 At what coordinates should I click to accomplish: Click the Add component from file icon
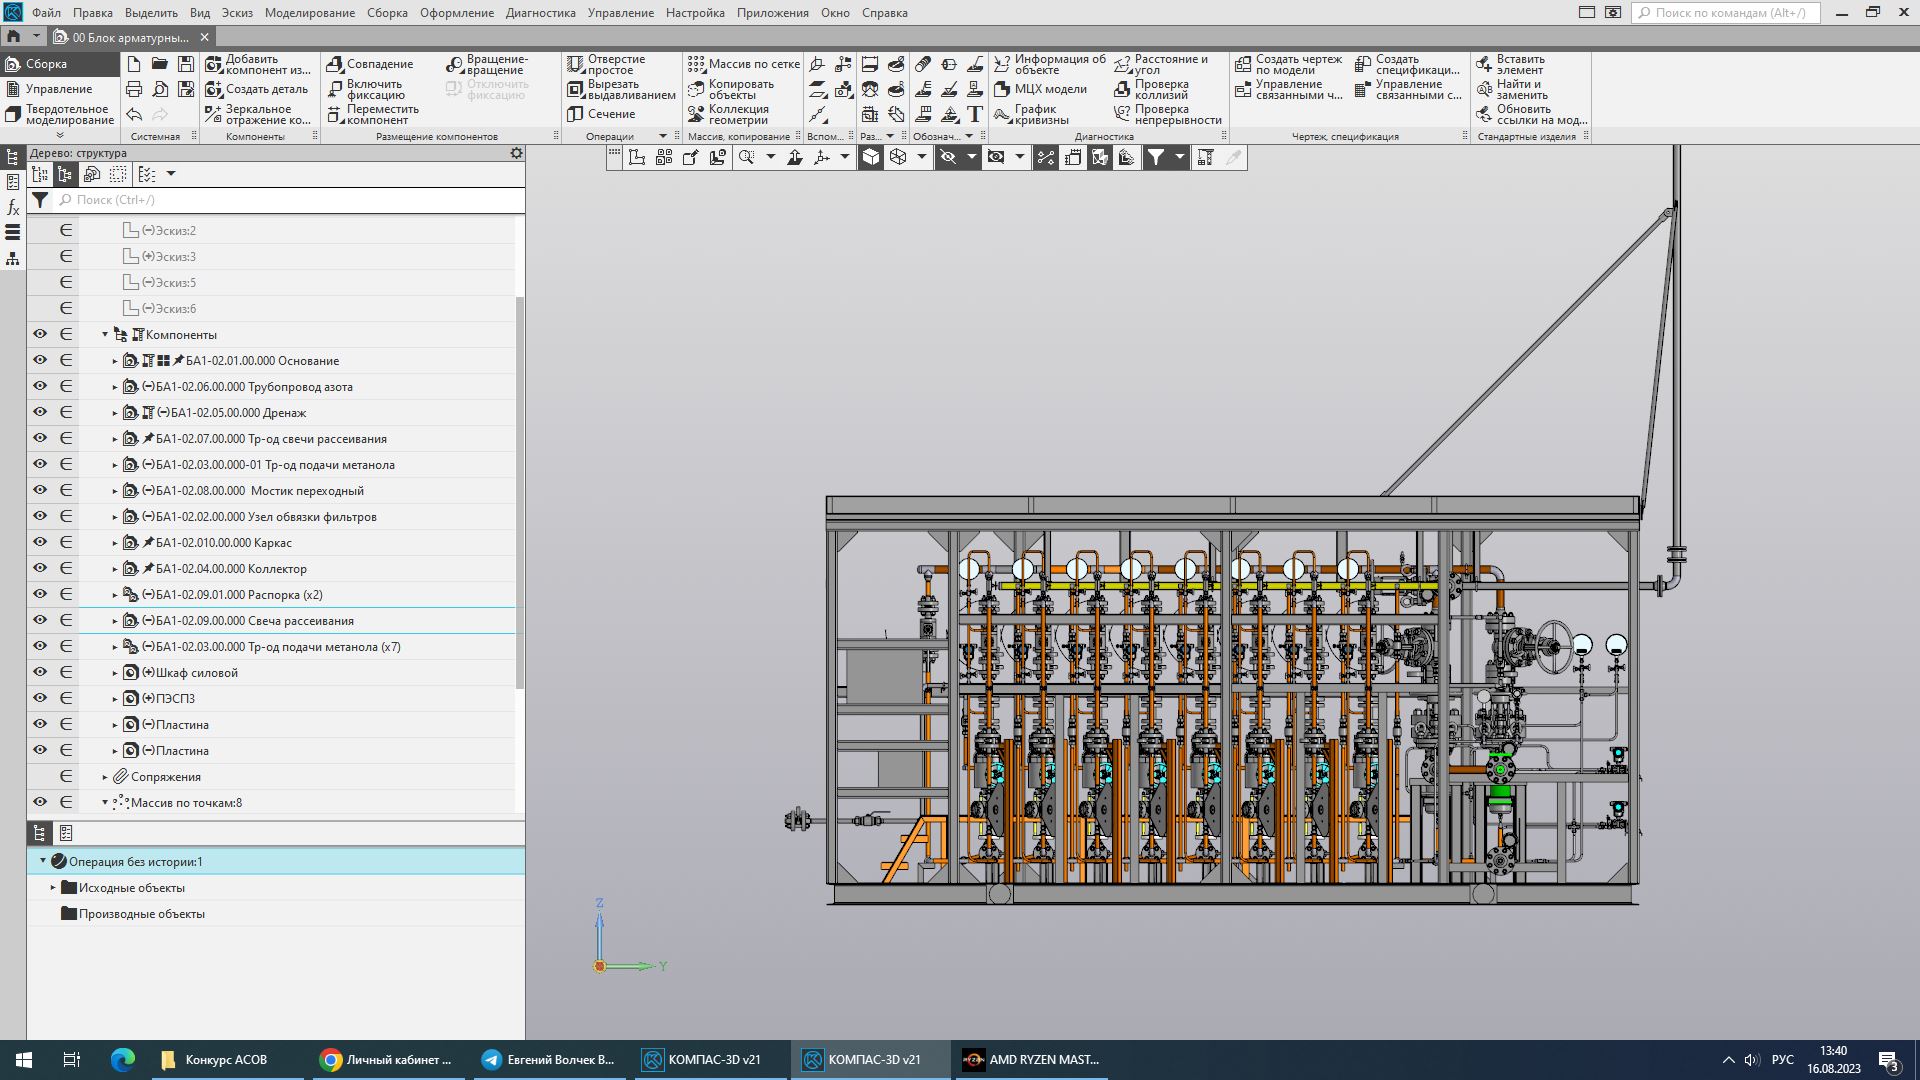coord(214,64)
